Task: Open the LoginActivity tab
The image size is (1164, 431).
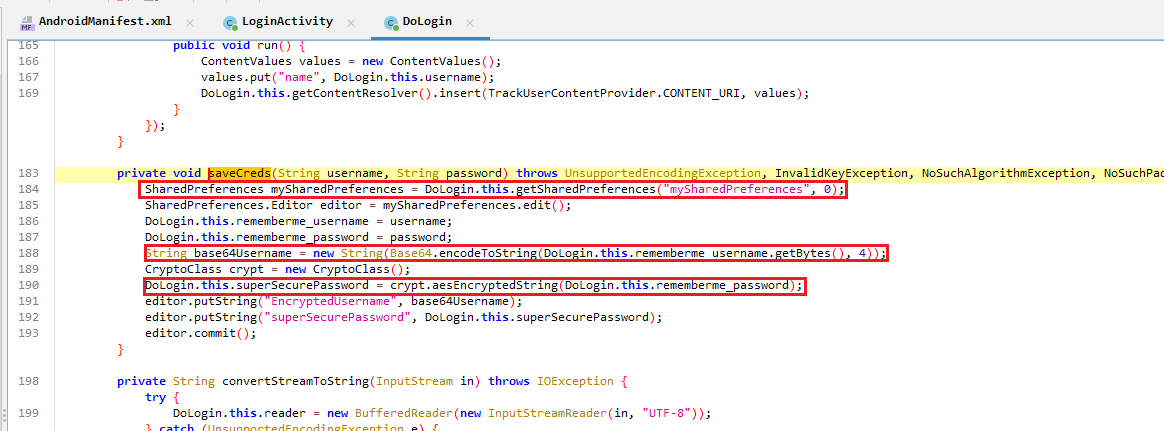Action: (x=289, y=22)
